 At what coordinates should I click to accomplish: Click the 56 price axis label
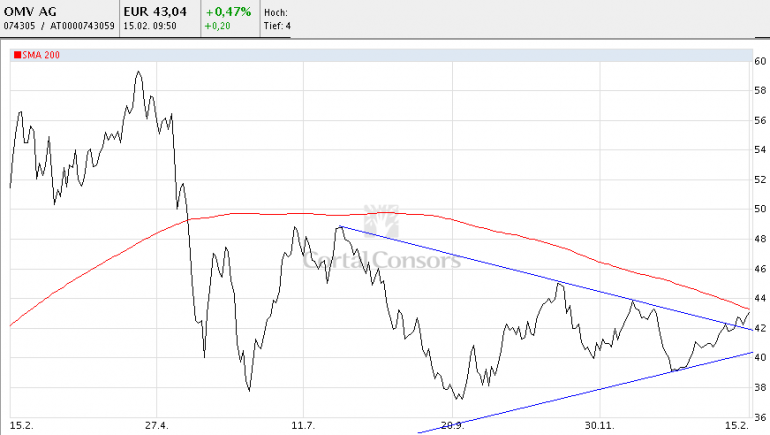(760, 120)
